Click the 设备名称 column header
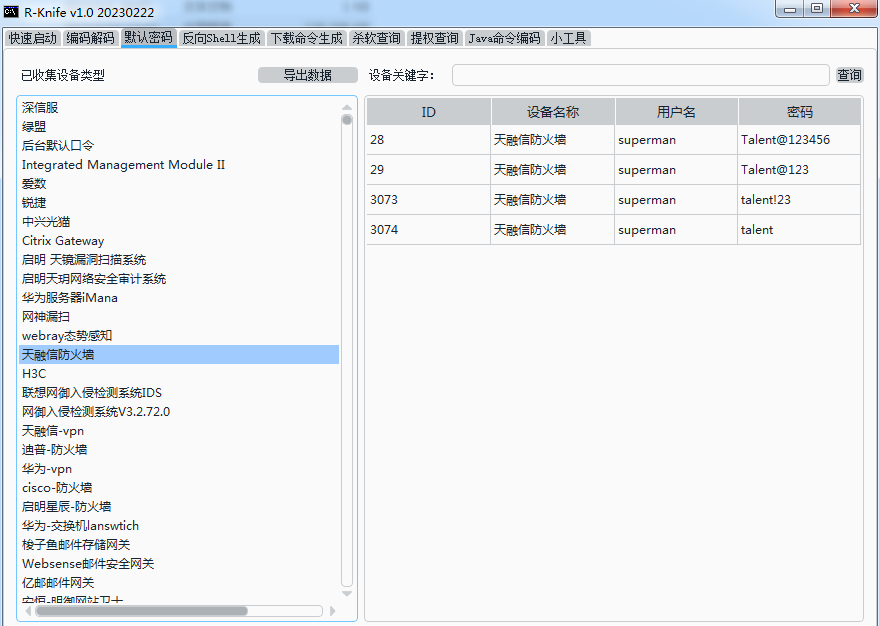880x626 pixels. (553, 112)
